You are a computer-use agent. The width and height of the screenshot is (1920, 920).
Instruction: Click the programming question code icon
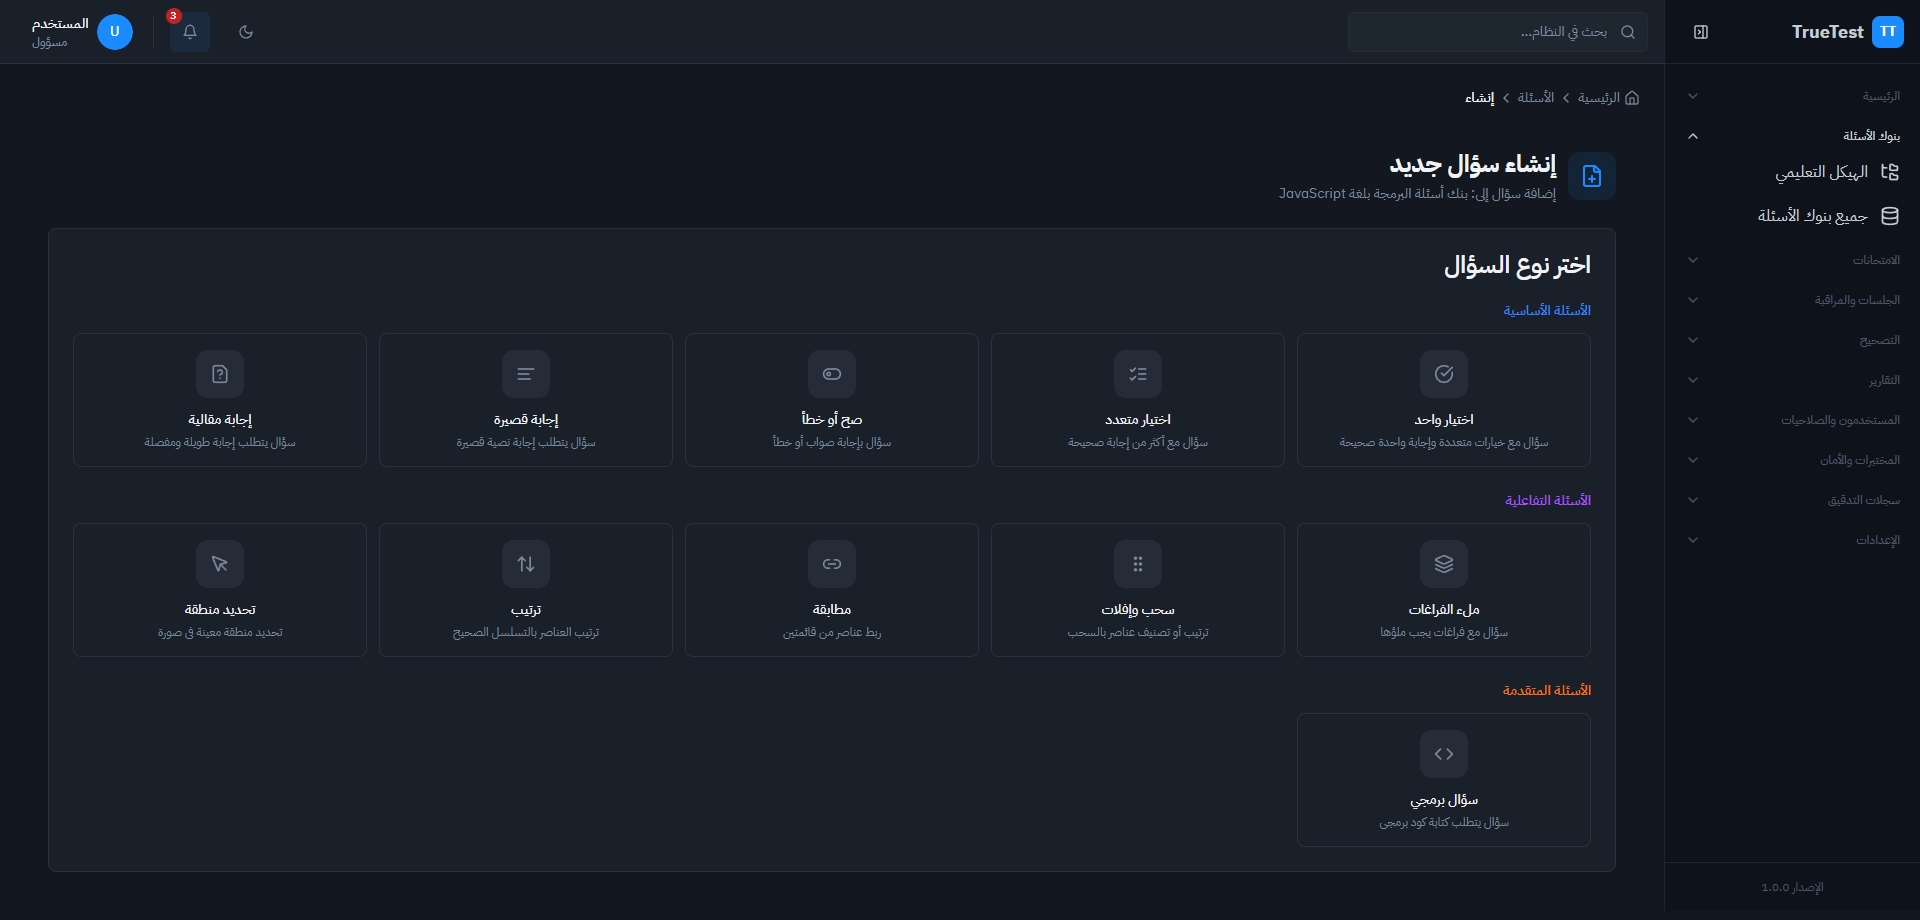[x=1443, y=754]
